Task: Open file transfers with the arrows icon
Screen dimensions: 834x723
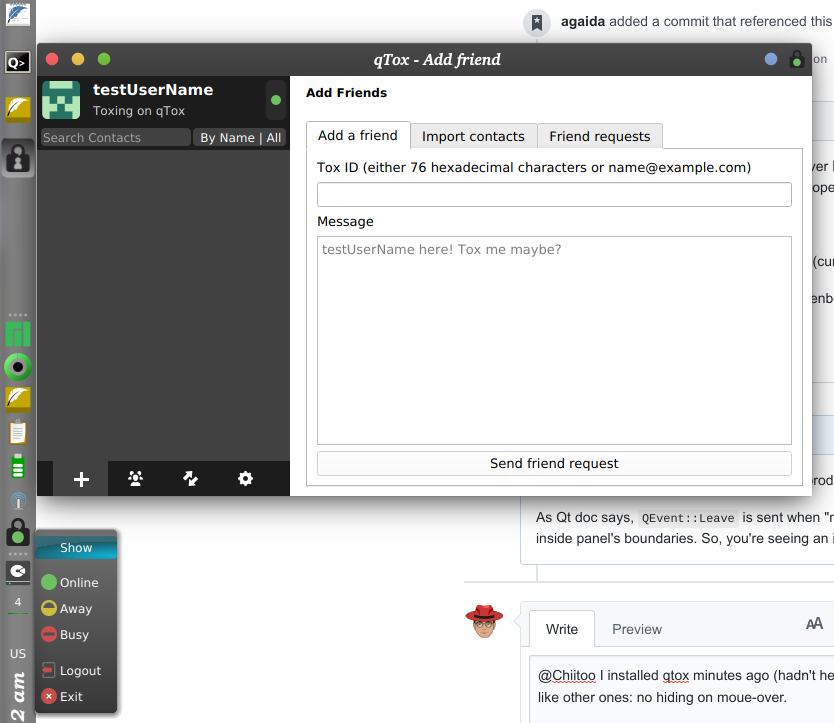Action: pos(190,479)
